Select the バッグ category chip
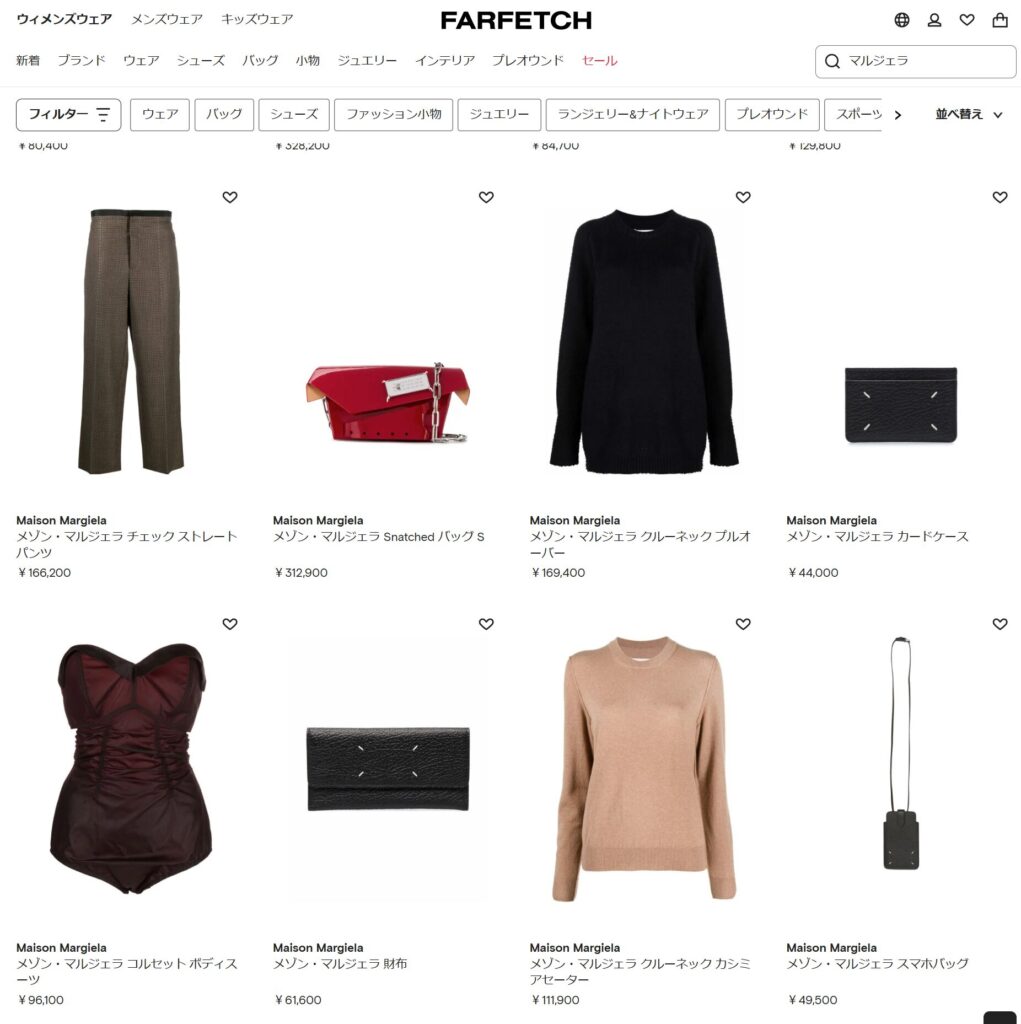1021x1024 pixels. coord(224,115)
